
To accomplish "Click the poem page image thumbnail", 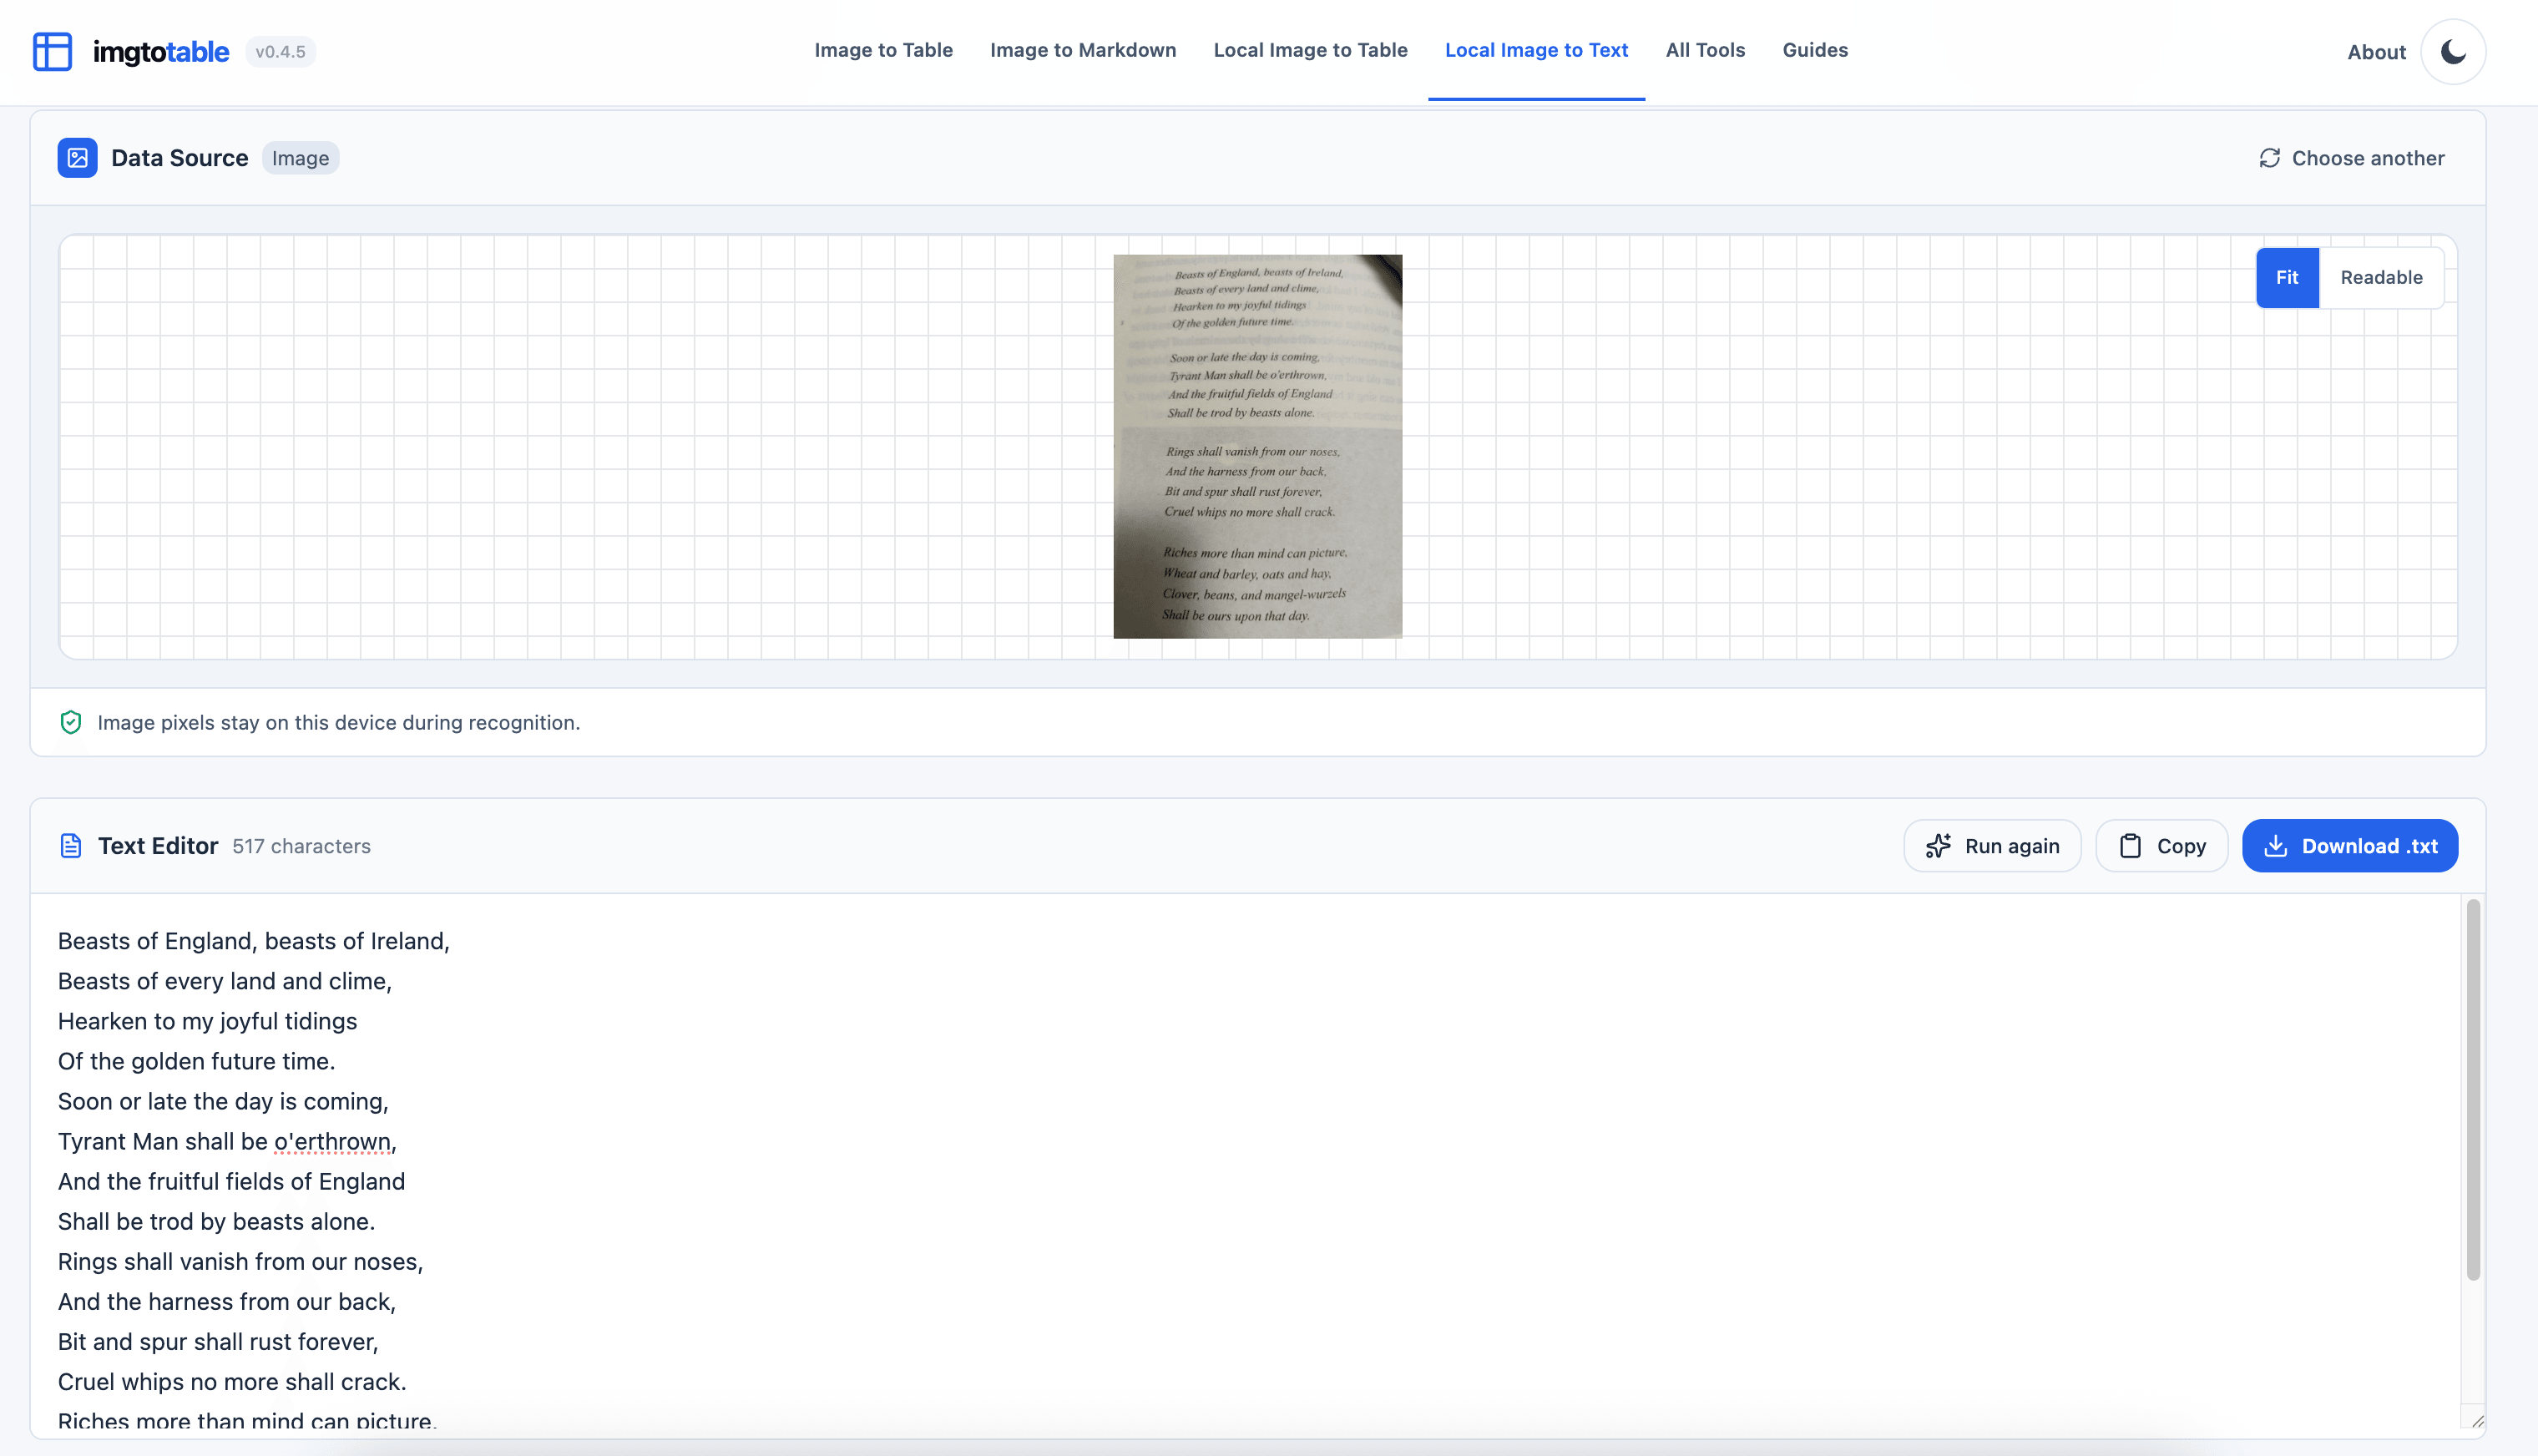I will tap(1257, 446).
